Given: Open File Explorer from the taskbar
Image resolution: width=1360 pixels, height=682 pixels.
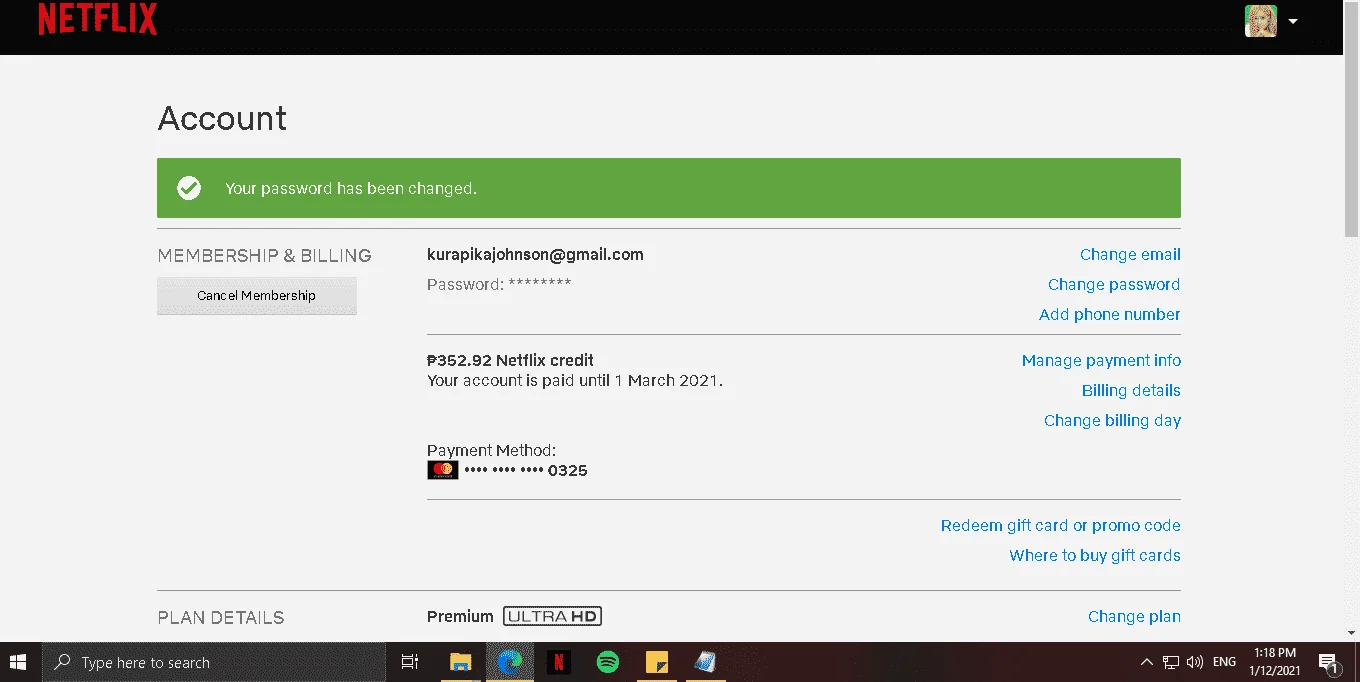Looking at the screenshot, I should click(x=460, y=662).
